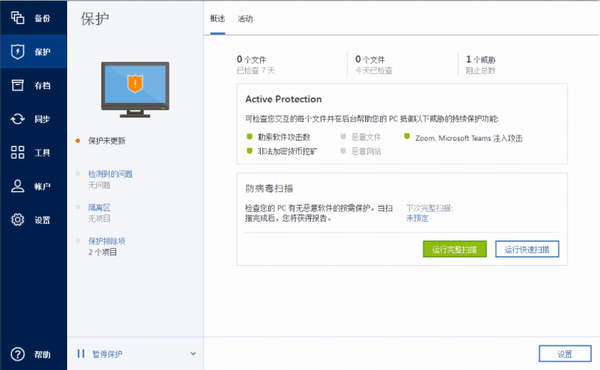Open the 设置 gear icon in sidebar

pyautogui.click(x=18, y=220)
